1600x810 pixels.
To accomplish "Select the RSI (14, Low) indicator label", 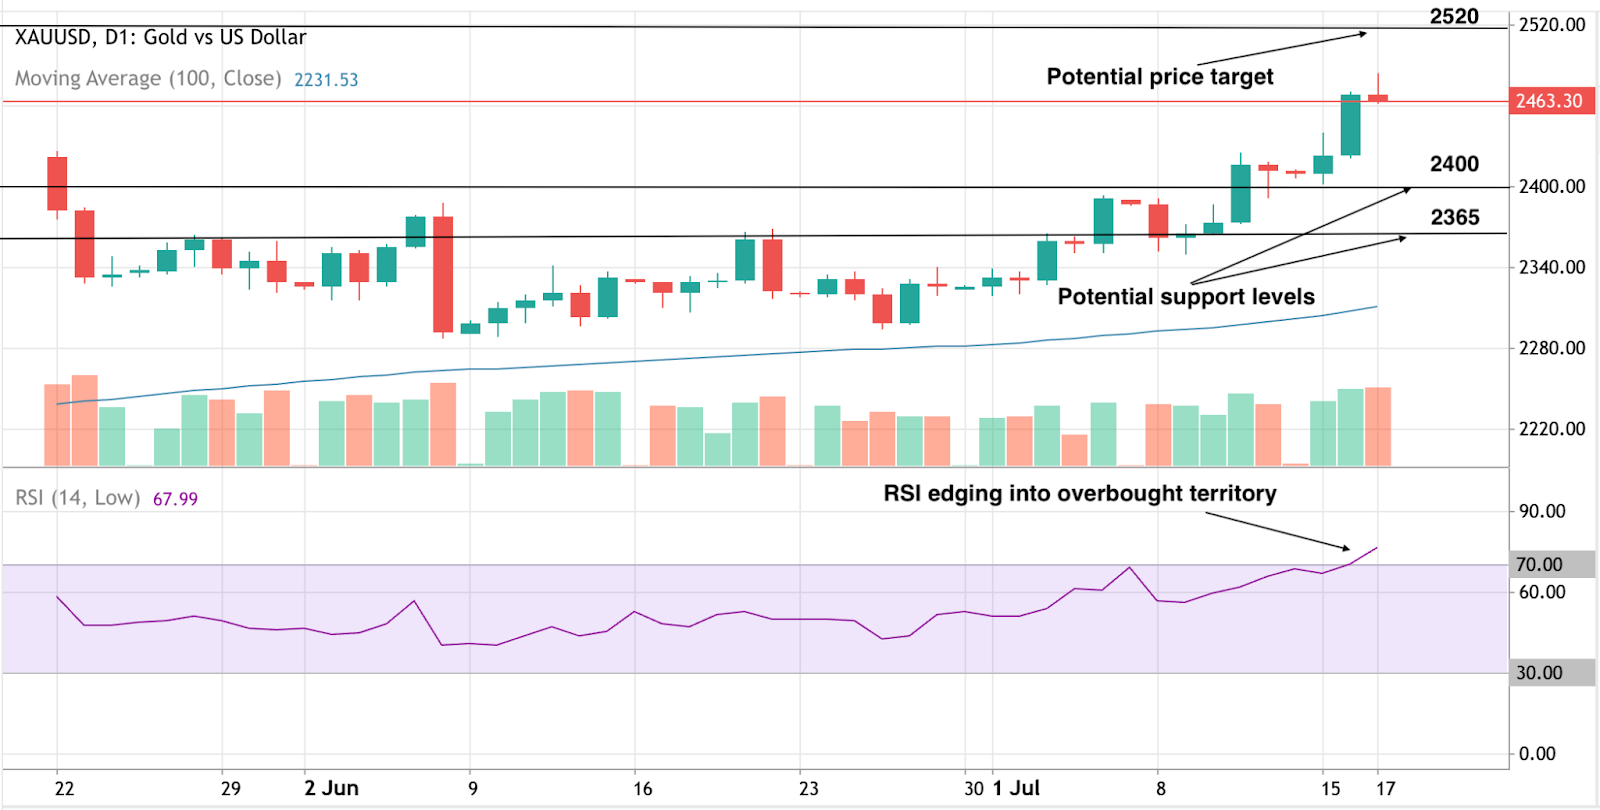I will point(77,498).
